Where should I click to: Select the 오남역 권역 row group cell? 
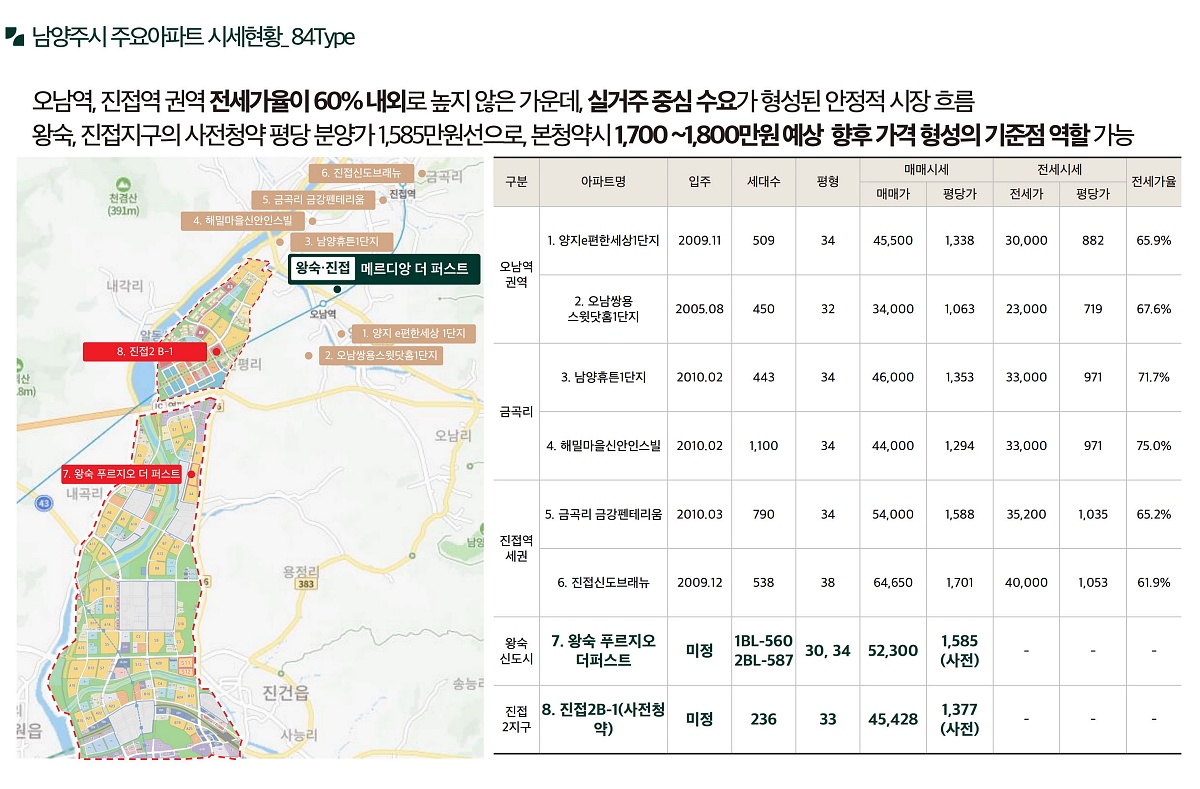click(x=516, y=275)
